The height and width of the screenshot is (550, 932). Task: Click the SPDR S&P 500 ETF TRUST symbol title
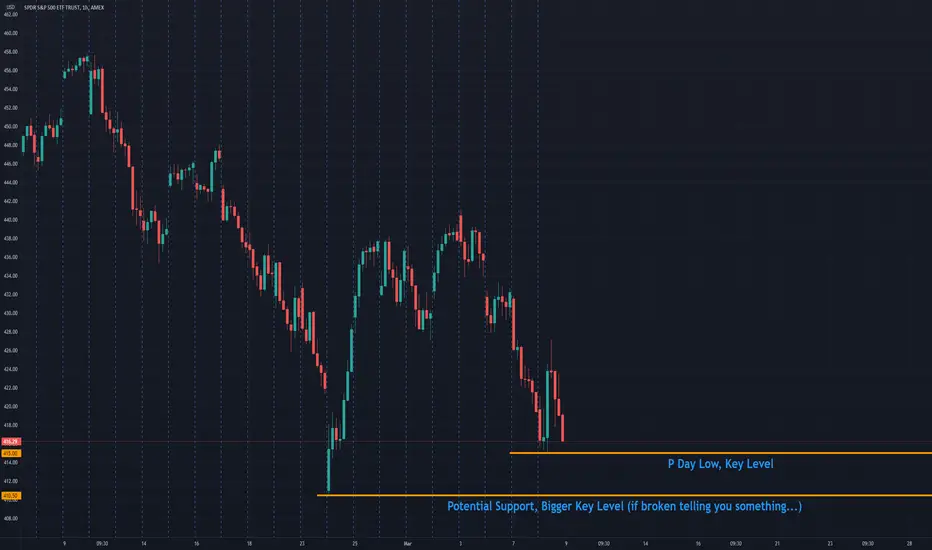(64, 7)
